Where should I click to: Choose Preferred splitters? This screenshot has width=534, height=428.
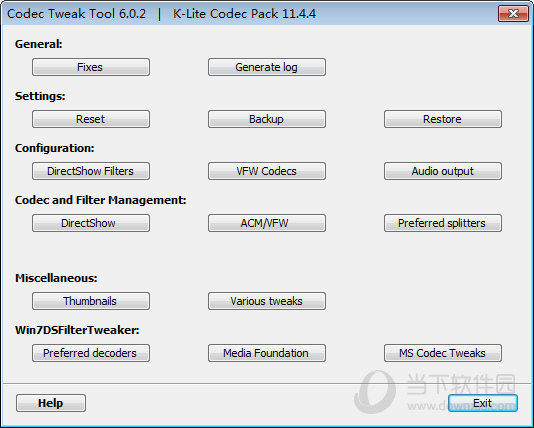click(x=443, y=223)
